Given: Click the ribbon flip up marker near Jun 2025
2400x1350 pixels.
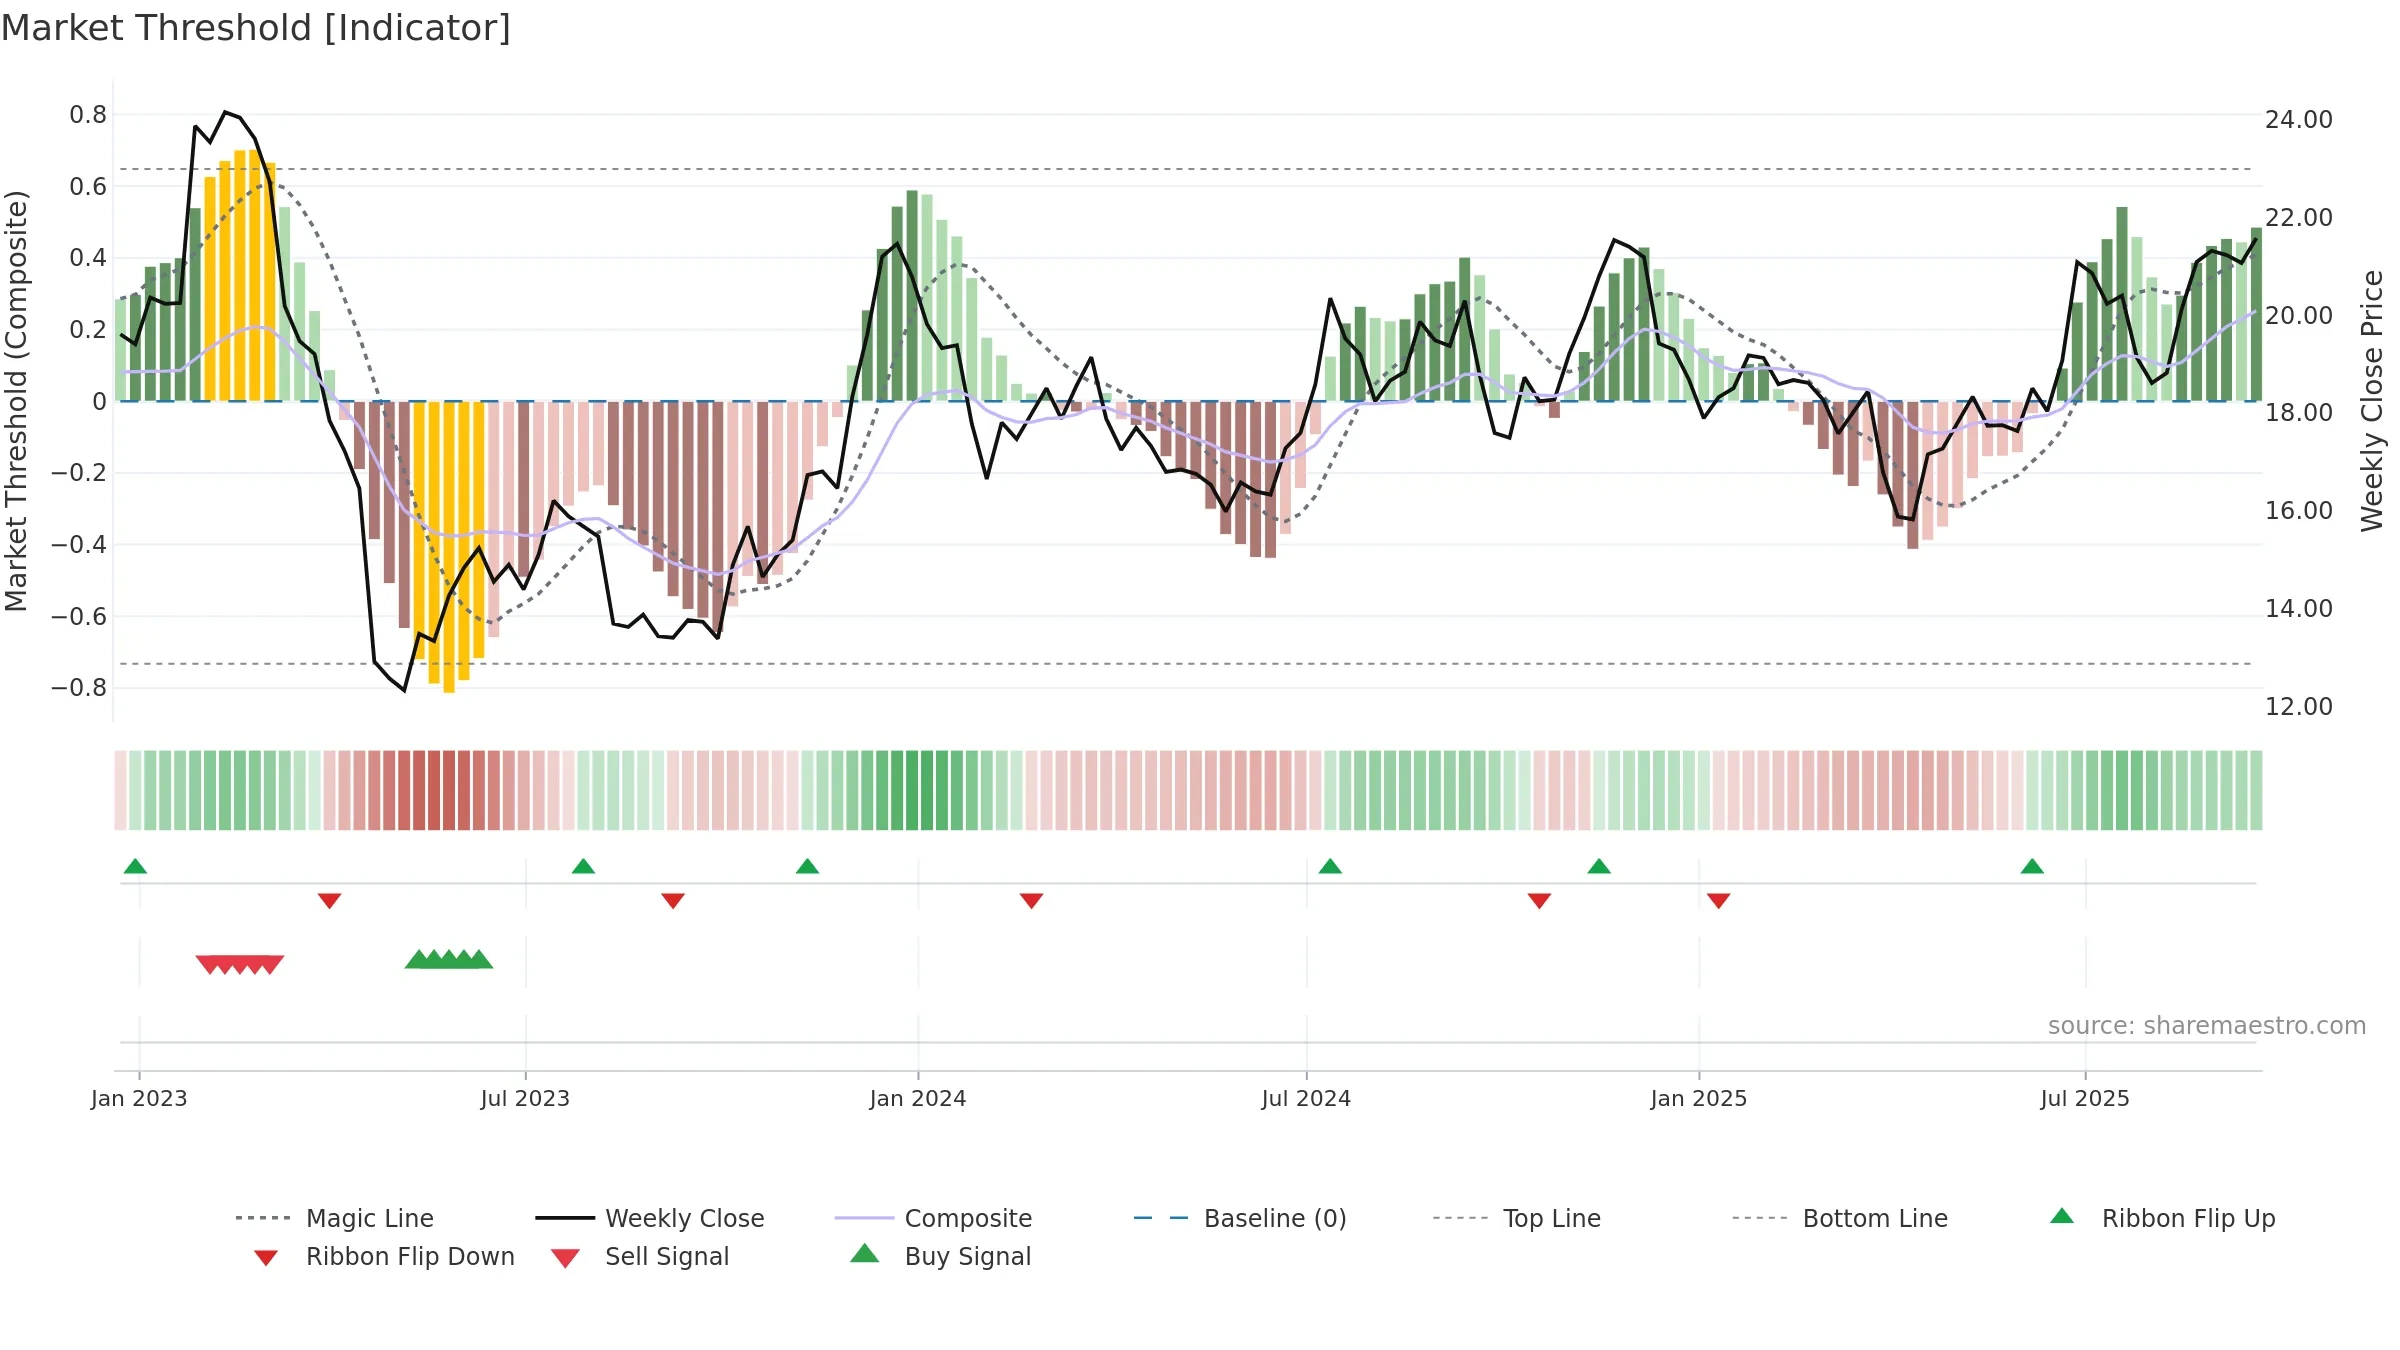Looking at the screenshot, I should point(2032,866).
